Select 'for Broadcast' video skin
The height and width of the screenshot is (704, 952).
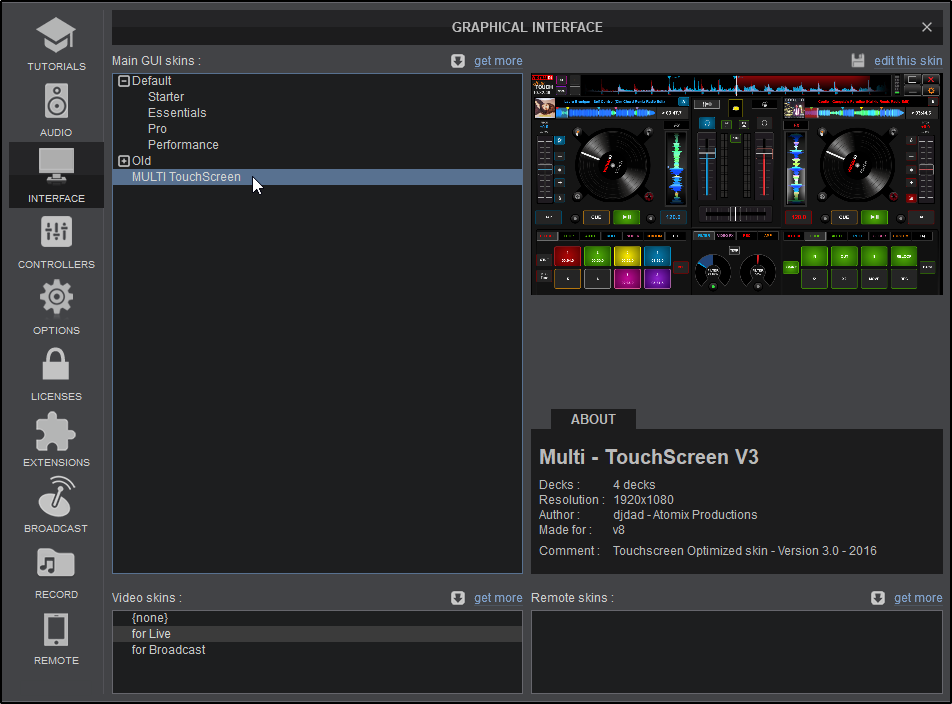[168, 650]
